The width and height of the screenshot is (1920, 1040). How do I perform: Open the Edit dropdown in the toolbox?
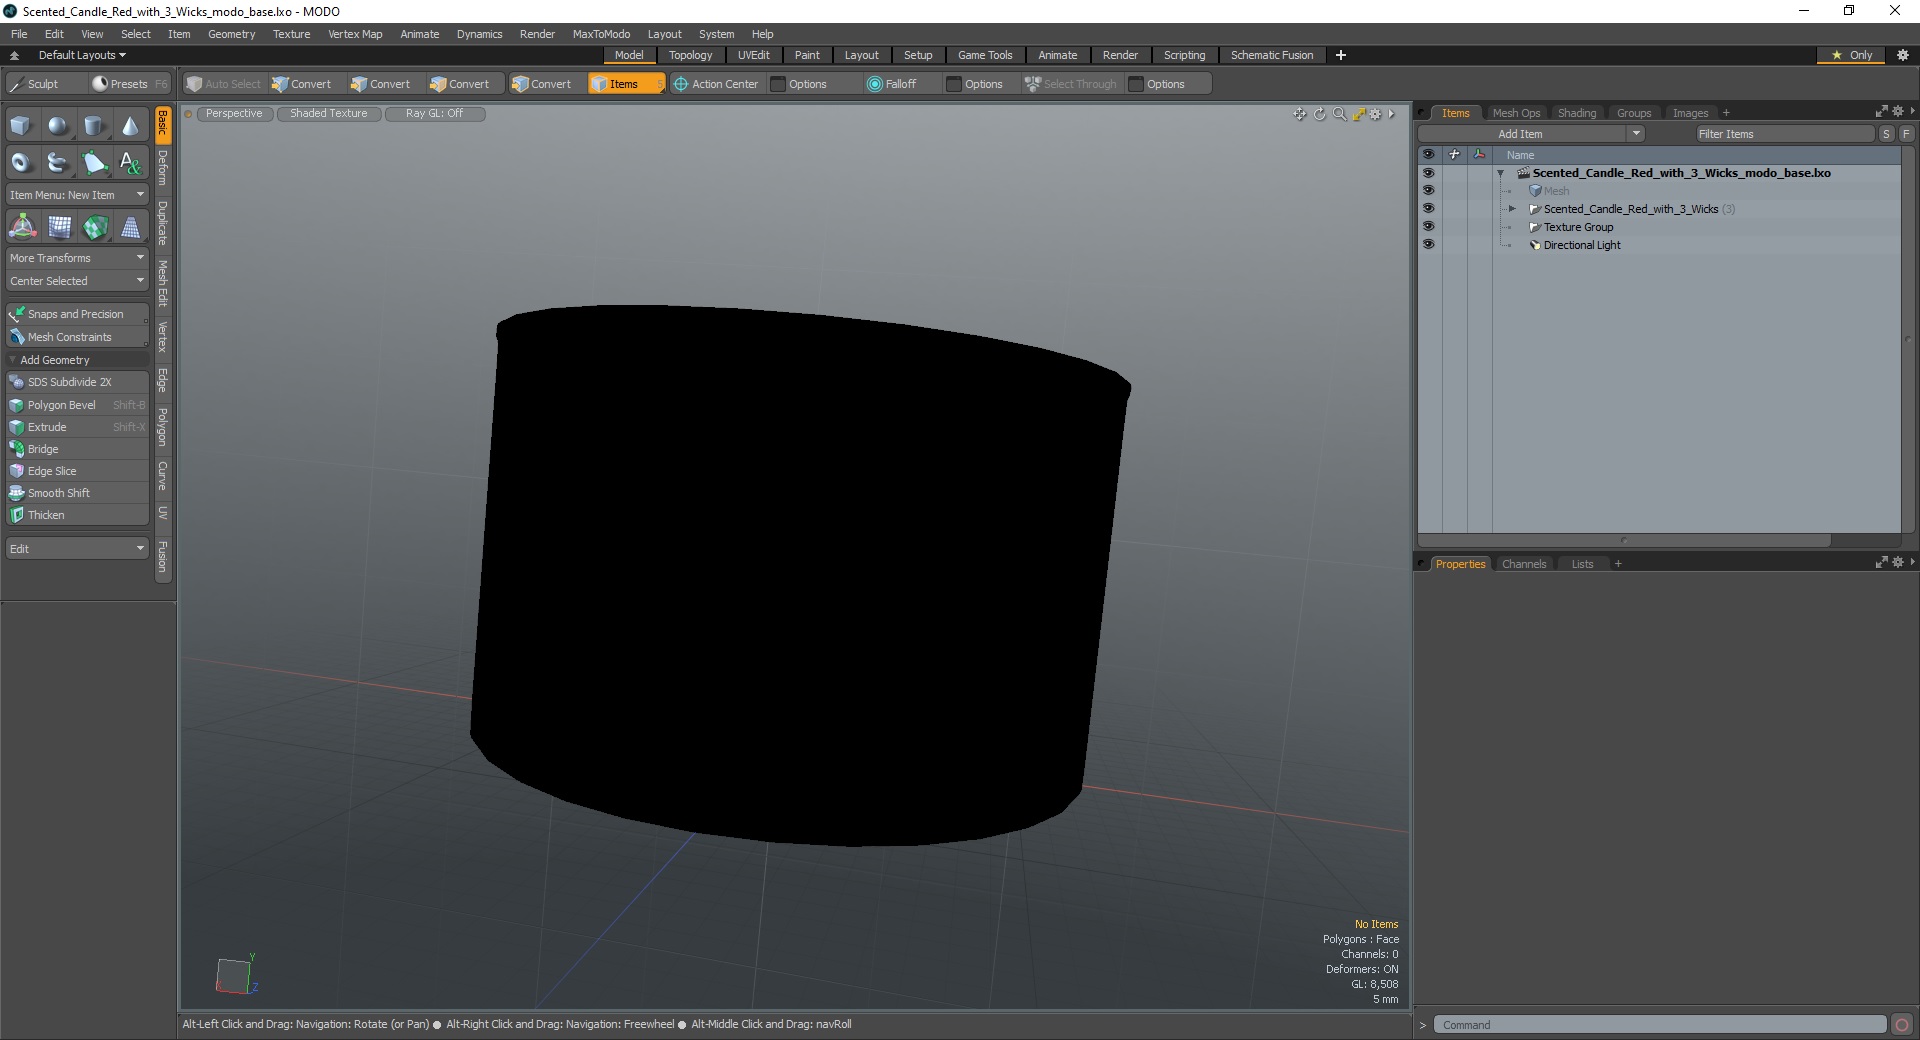[x=77, y=549]
